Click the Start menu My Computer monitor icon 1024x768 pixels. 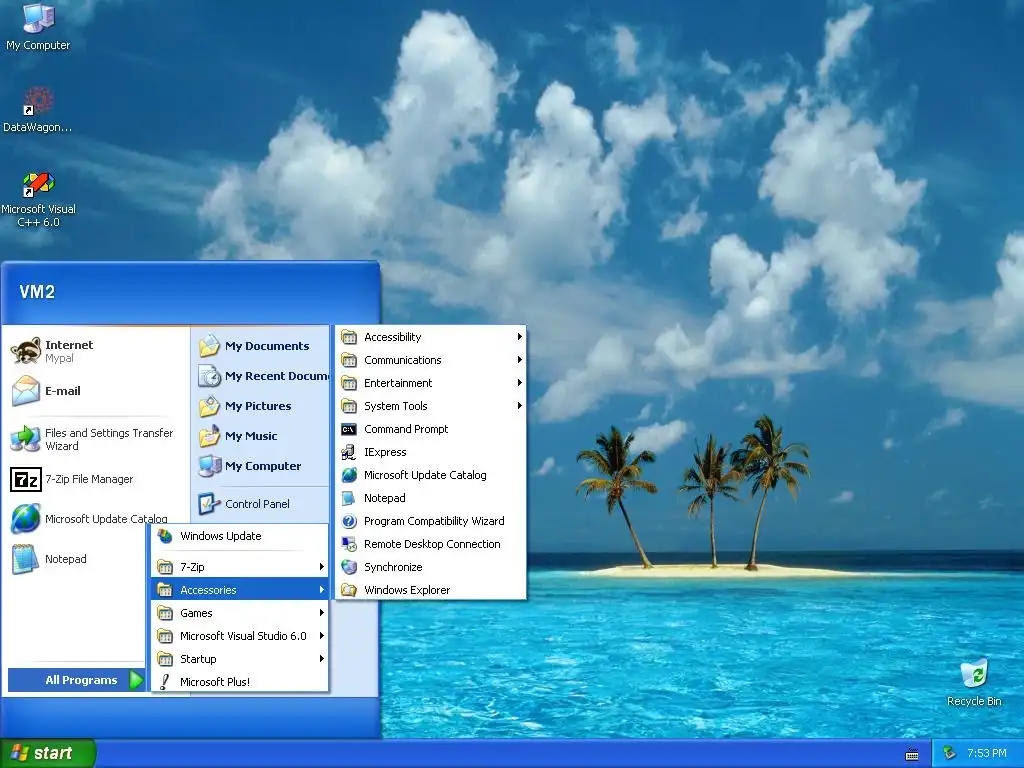click(x=210, y=466)
